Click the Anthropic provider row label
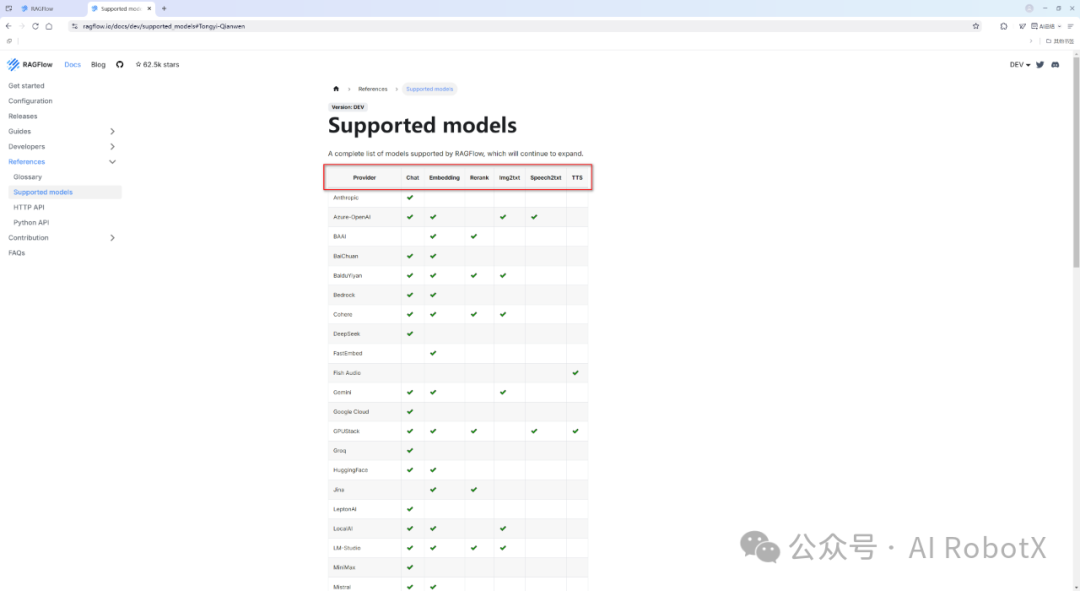The height and width of the screenshot is (591, 1080). click(346, 198)
